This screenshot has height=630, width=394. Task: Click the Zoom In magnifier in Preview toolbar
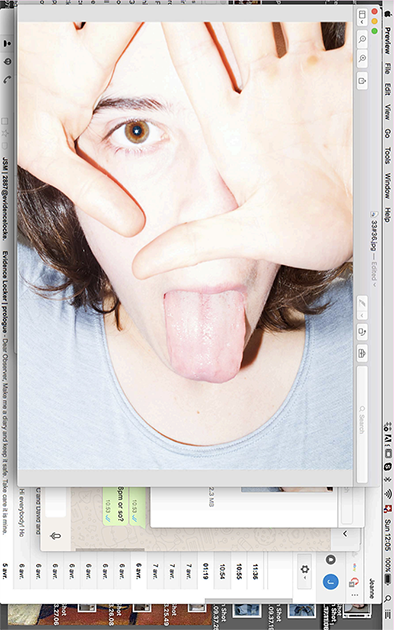pos(362,59)
